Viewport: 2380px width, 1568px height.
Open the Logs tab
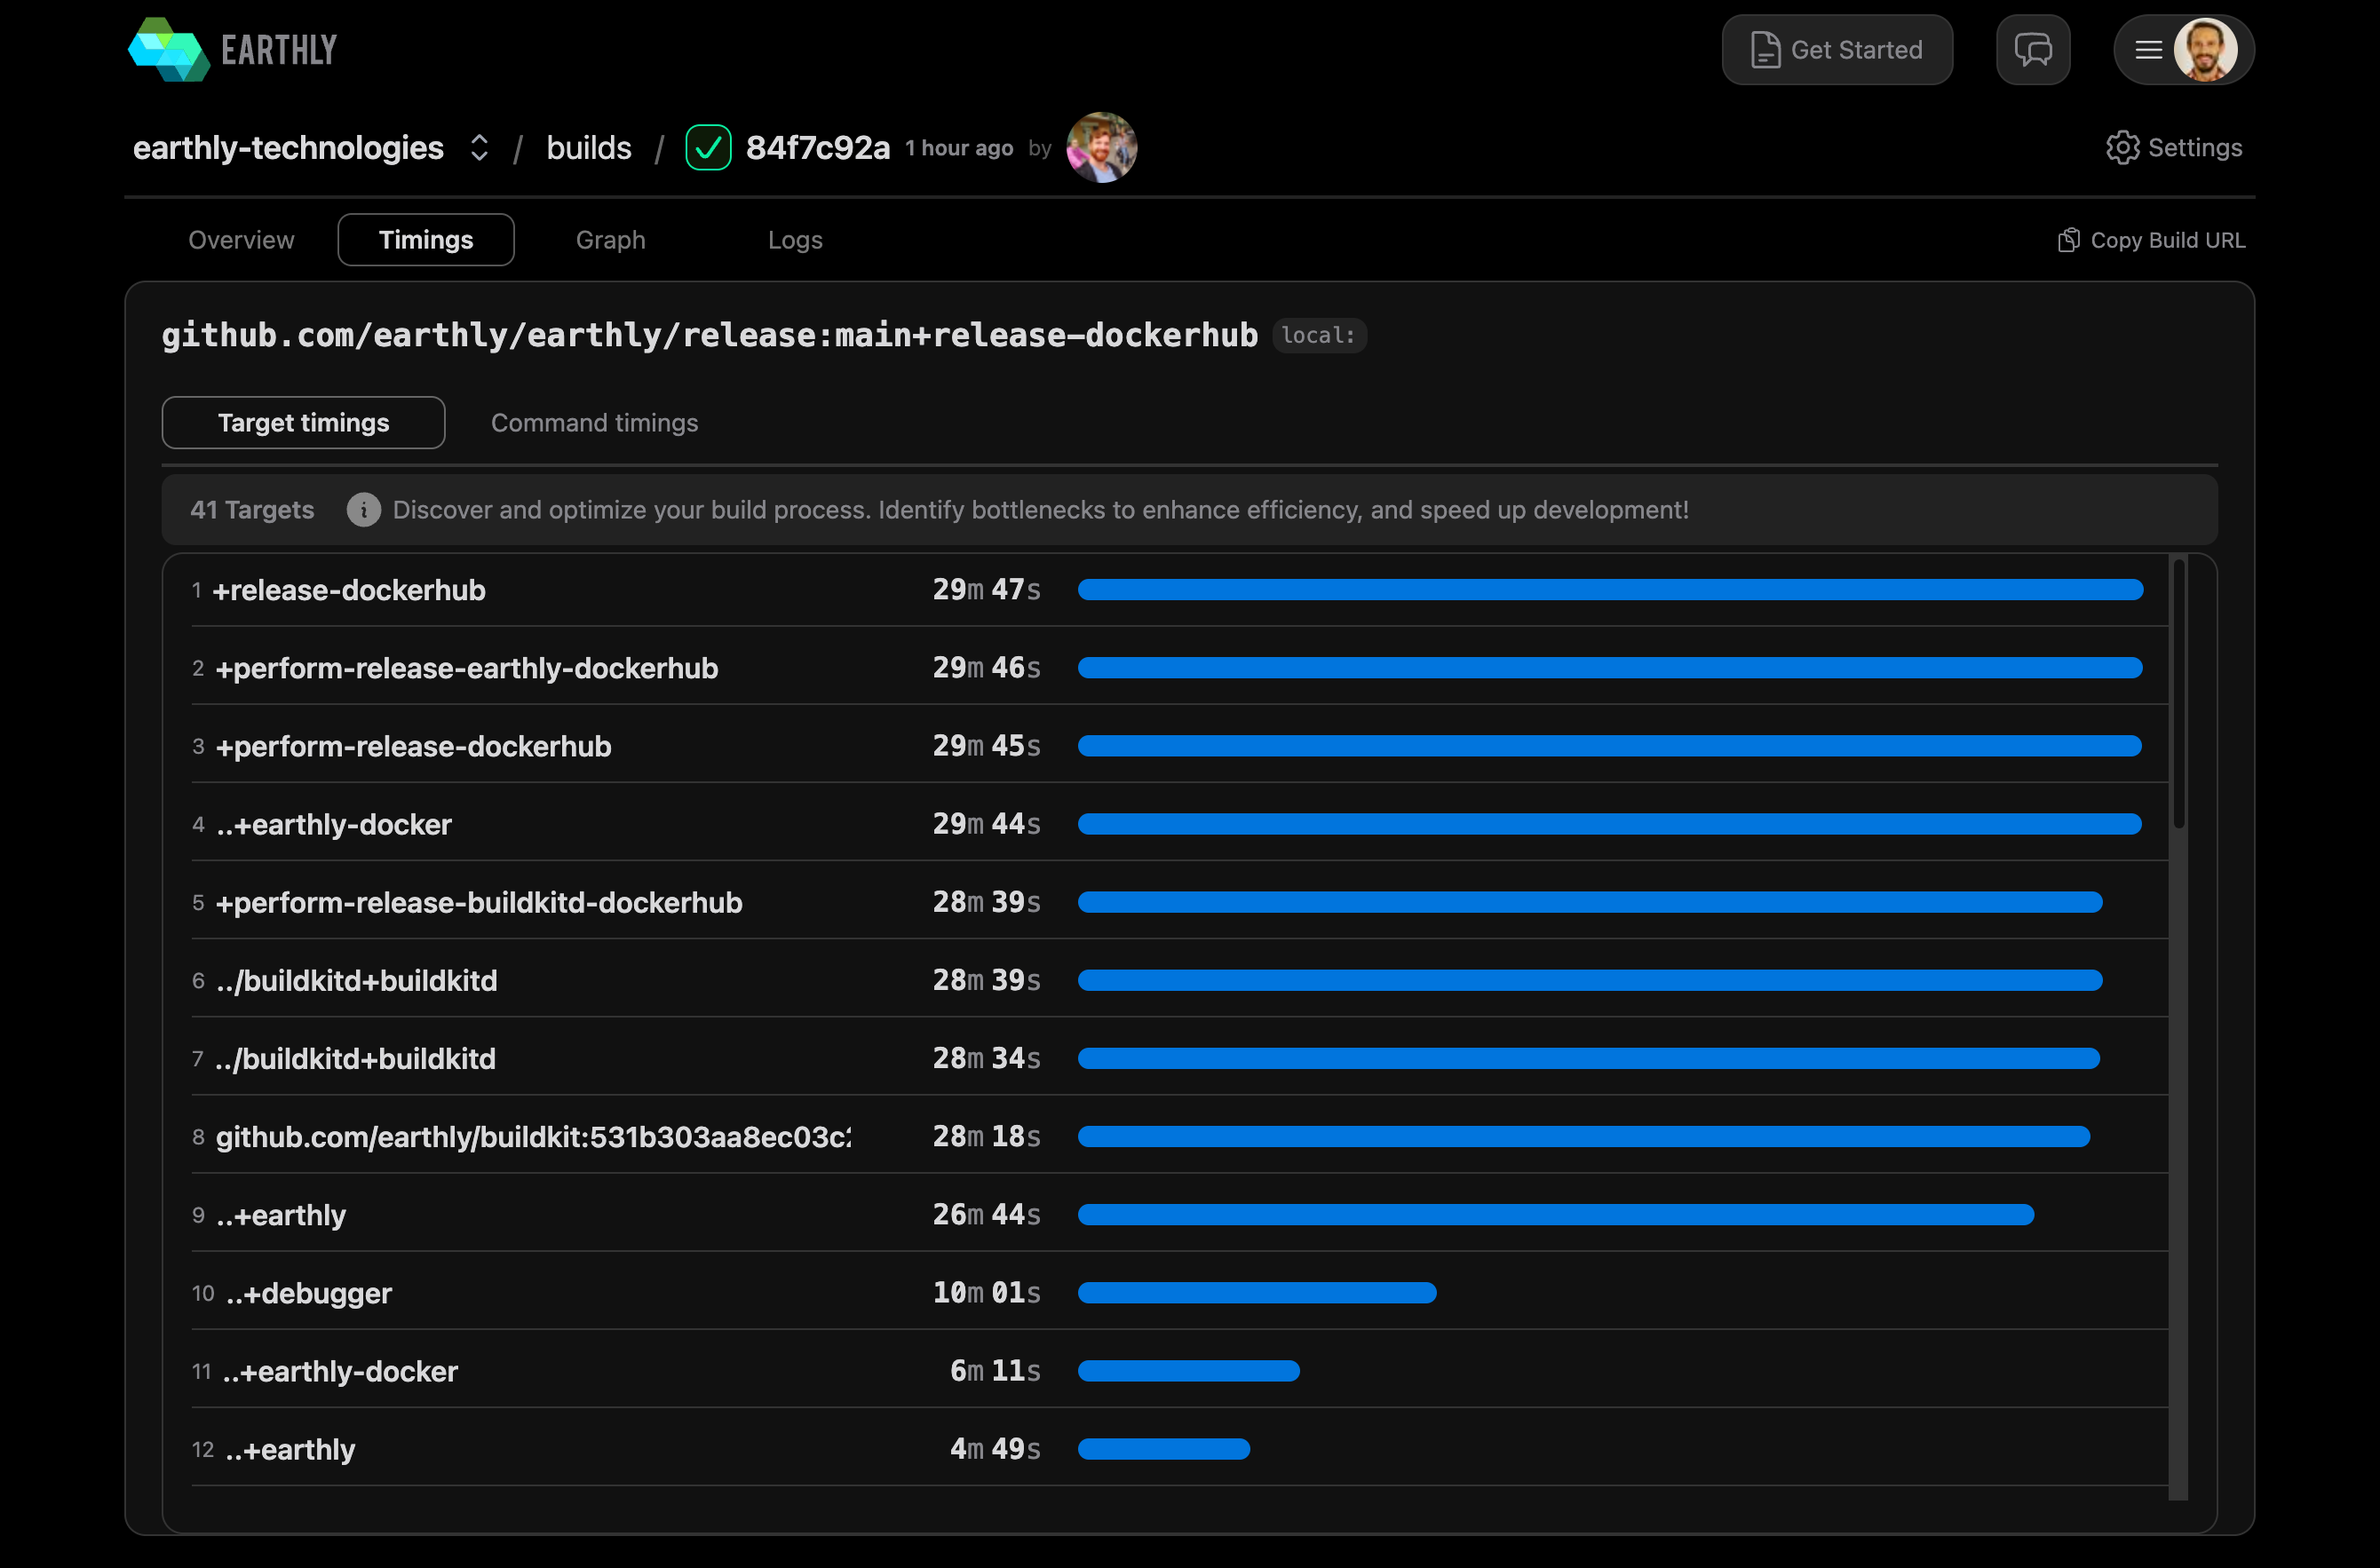pyautogui.click(x=795, y=240)
